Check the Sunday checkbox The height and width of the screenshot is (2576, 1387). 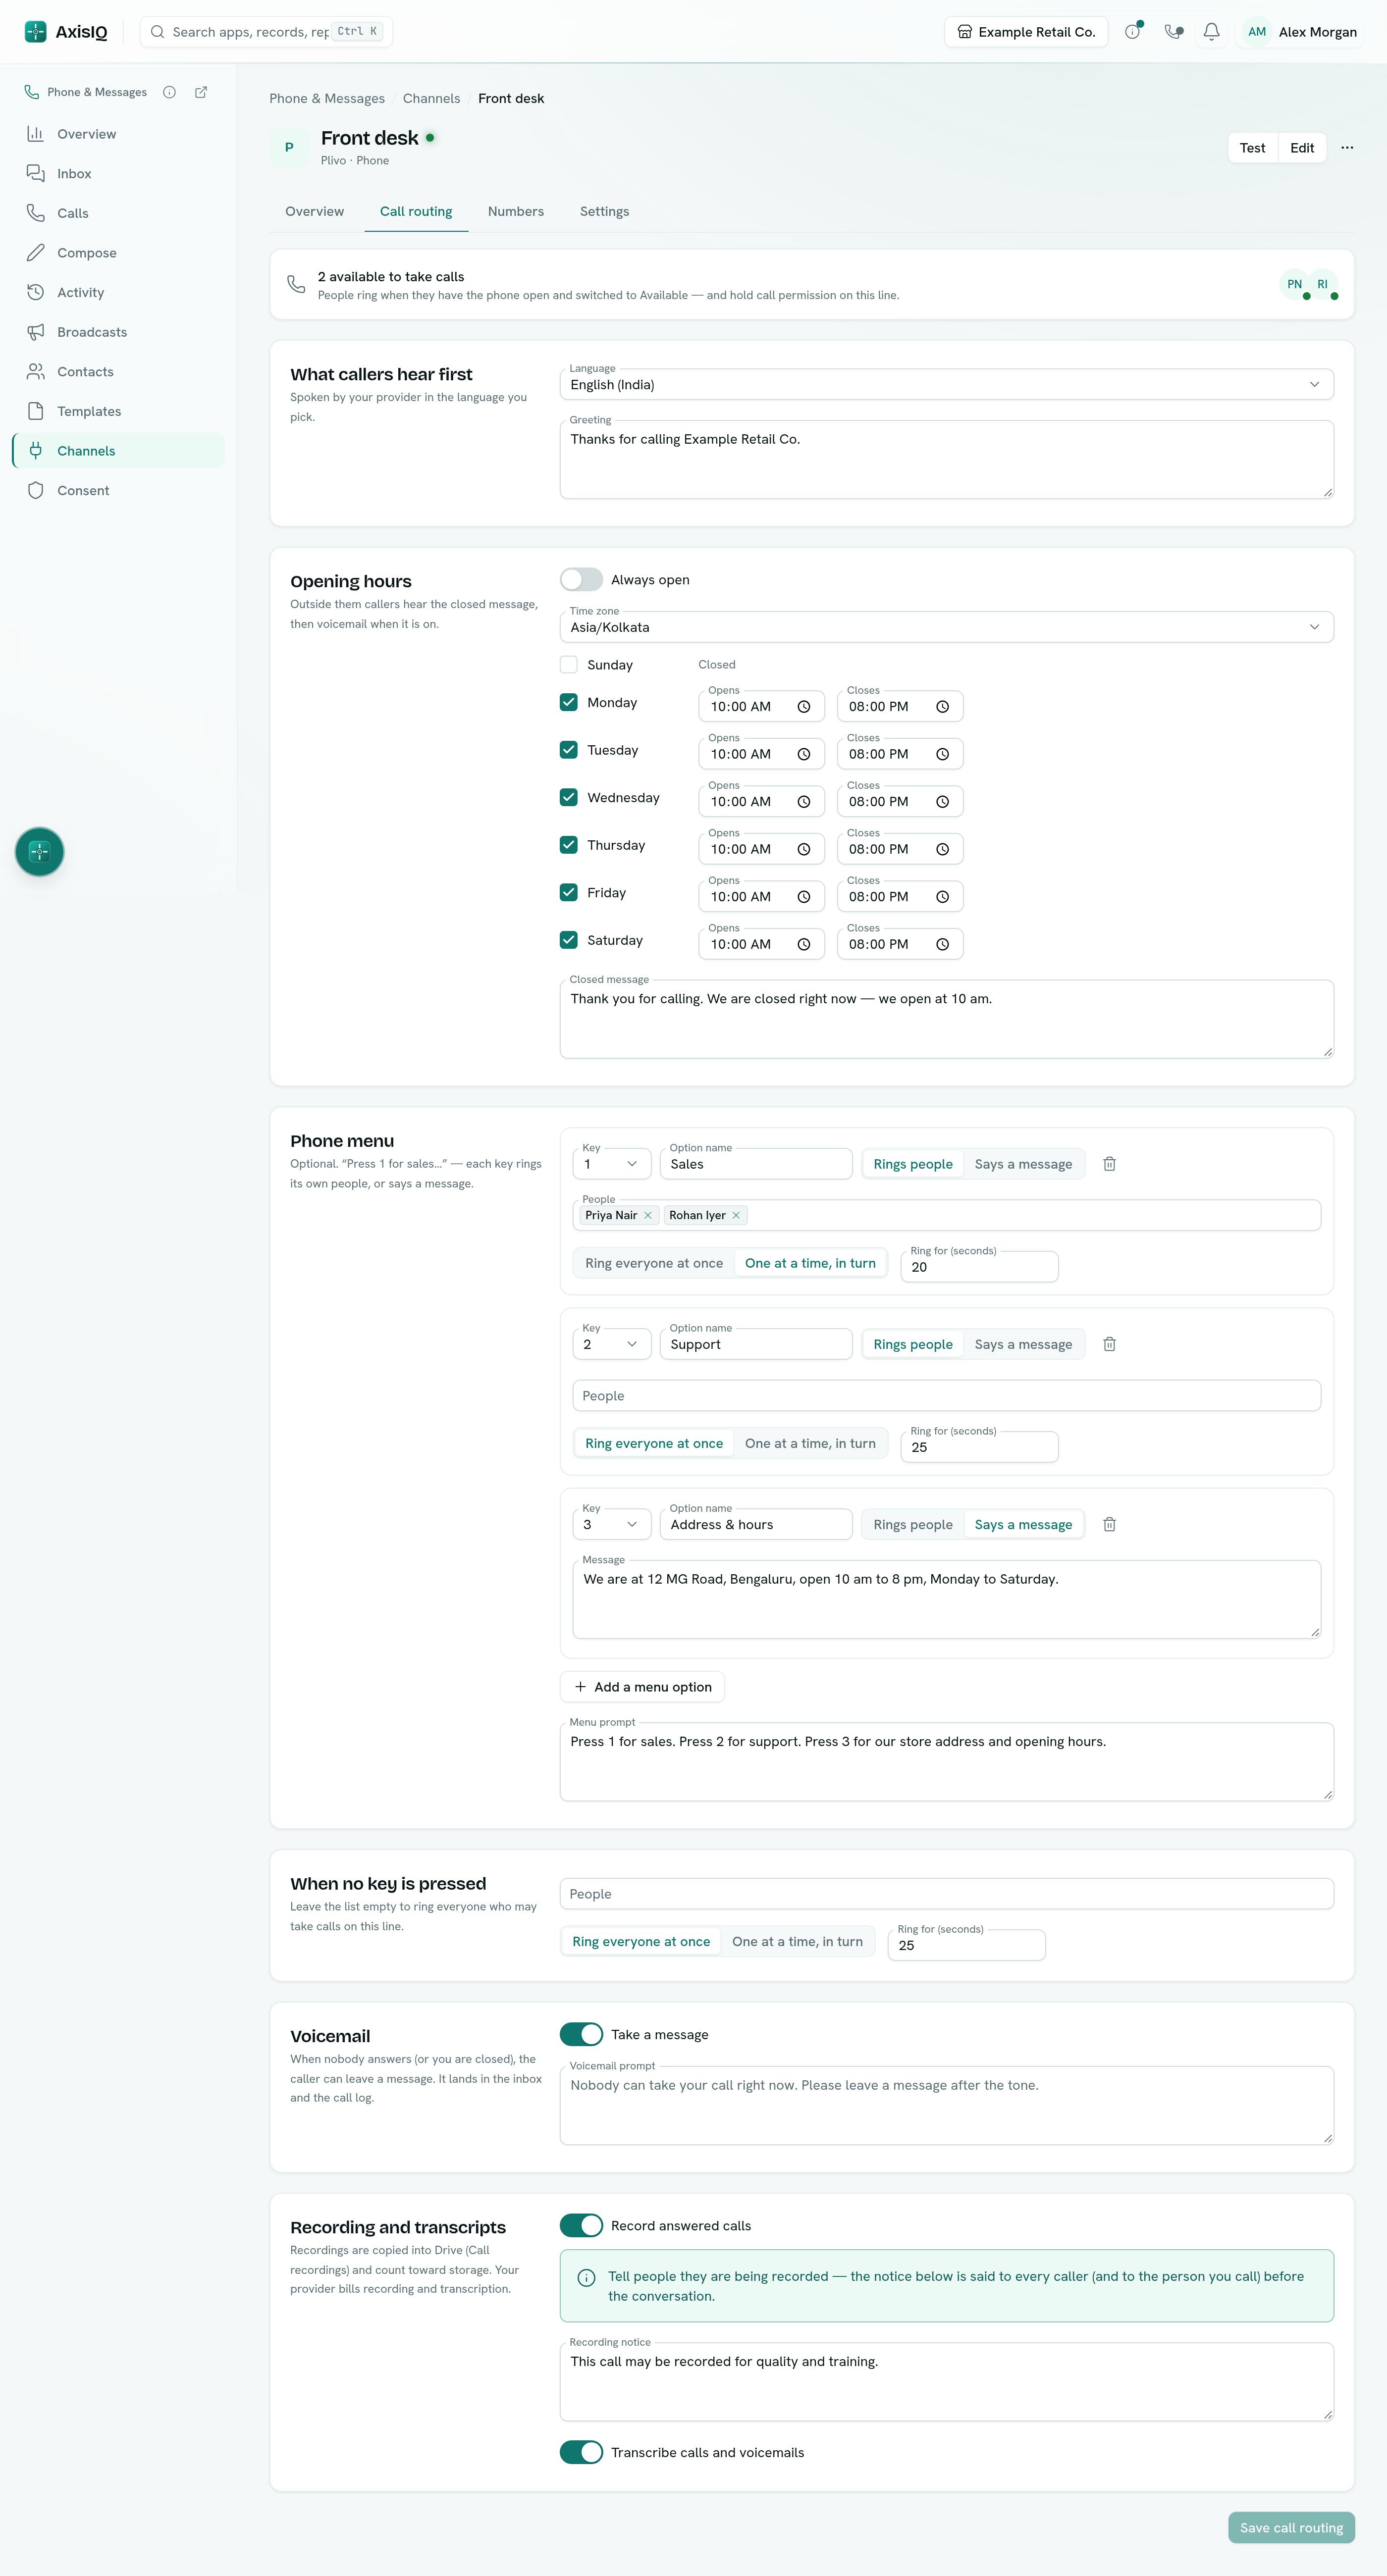(x=569, y=665)
